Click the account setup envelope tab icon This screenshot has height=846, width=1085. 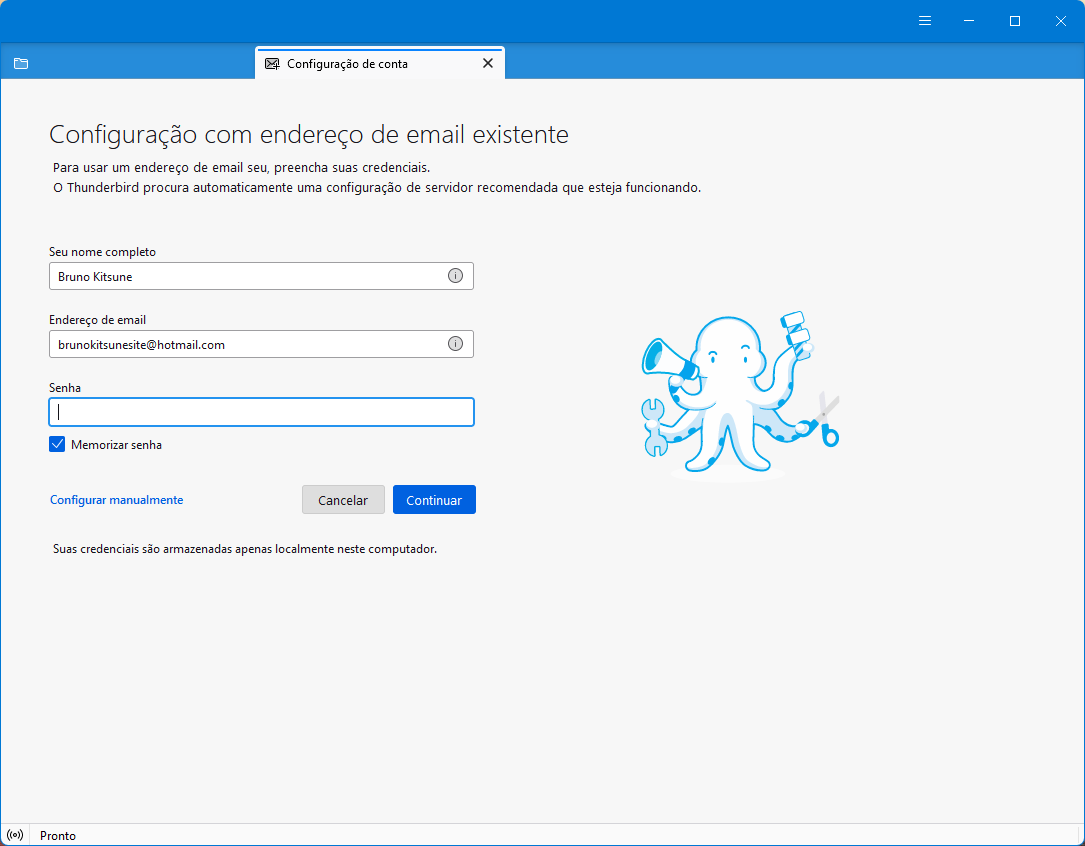tap(273, 64)
